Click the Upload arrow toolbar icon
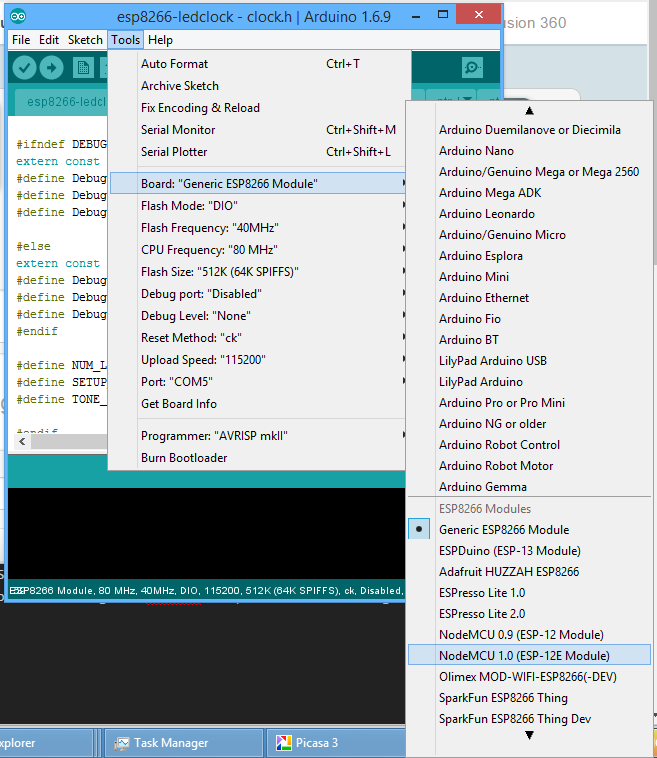 point(51,68)
